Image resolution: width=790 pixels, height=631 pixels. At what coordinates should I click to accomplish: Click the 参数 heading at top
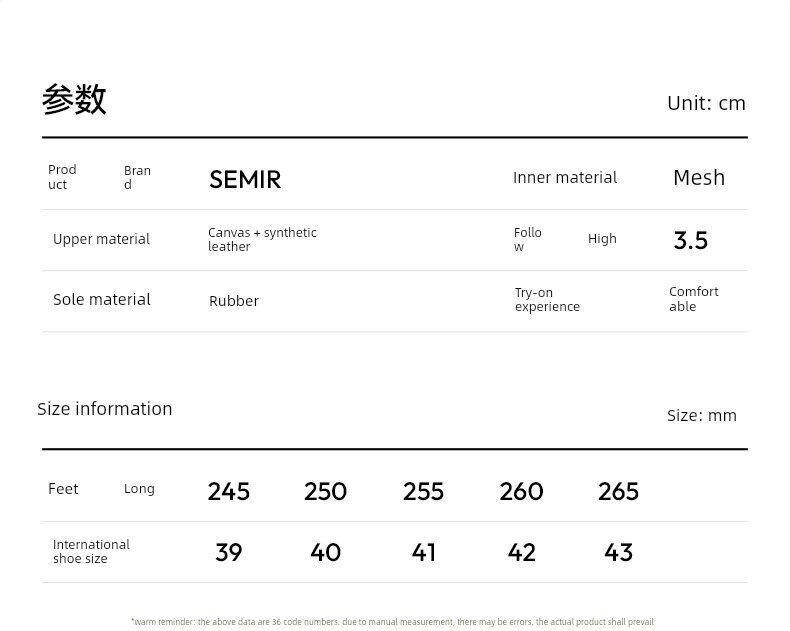click(x=74, y=100)
